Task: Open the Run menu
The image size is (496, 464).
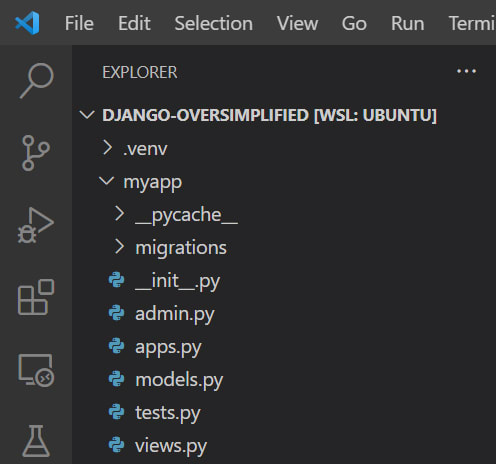Action: 408,23
